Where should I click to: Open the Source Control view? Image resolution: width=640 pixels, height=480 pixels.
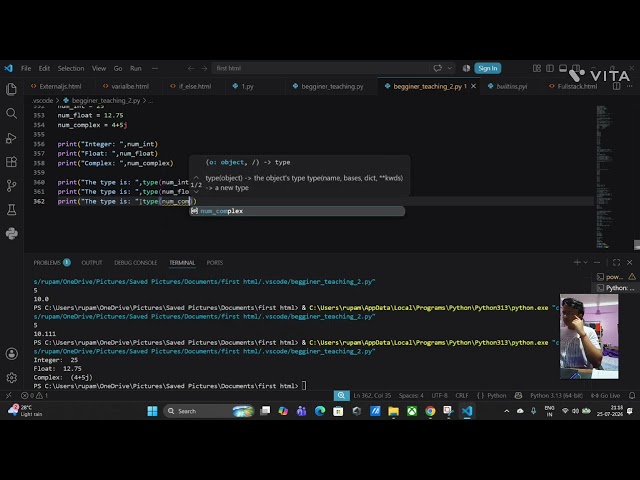[11, 186]
